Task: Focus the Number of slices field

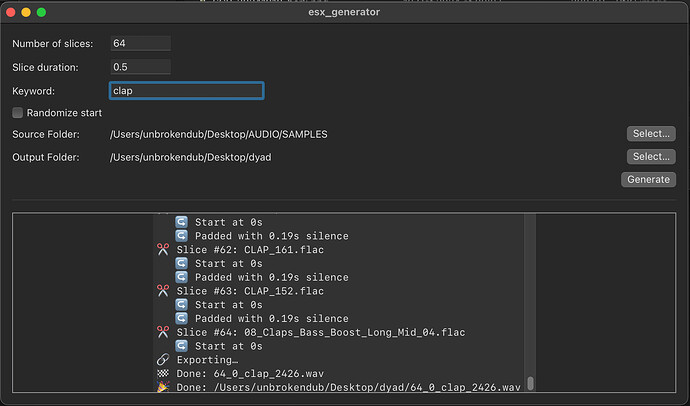Action: (x=140, y=44)
